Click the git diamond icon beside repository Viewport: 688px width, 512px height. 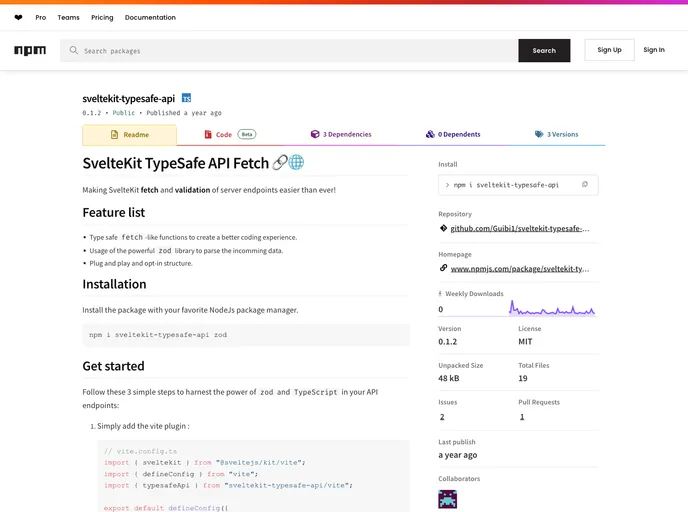(x=443, y=228)
